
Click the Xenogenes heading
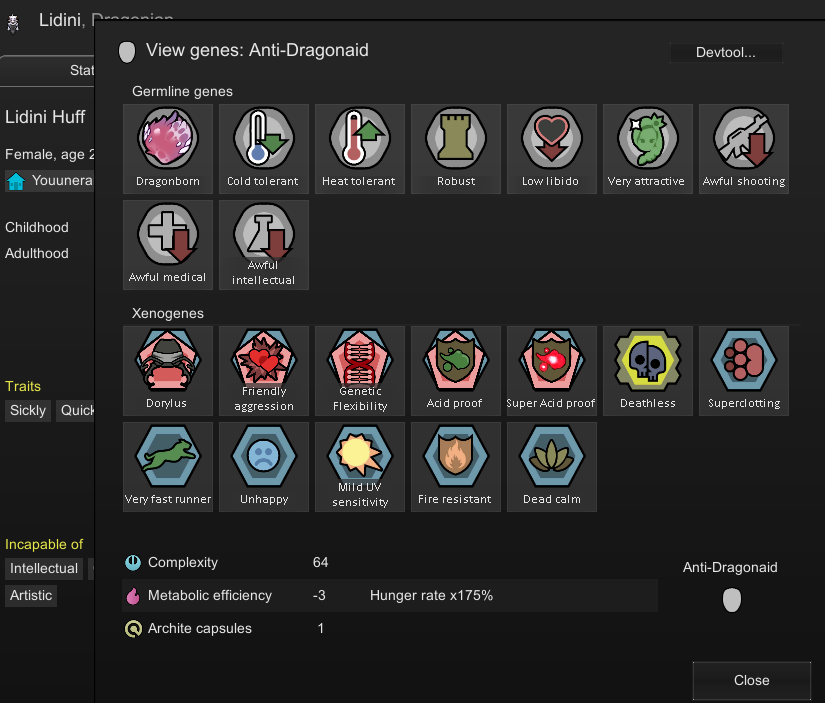click(x=167, y=314)
